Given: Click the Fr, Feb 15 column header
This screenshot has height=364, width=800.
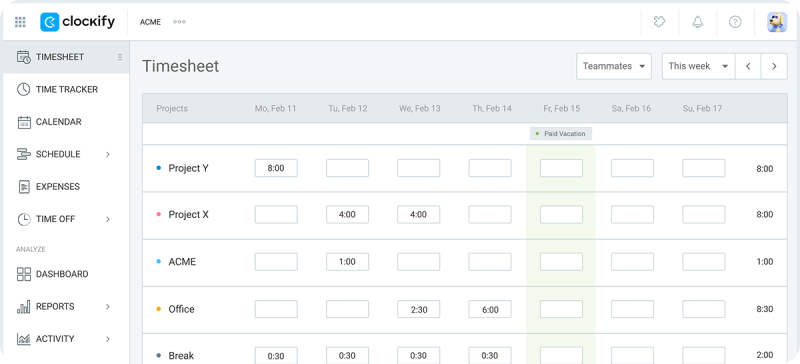Looking at the screenshot, I should pyautogui.click(x=561, y=109).
